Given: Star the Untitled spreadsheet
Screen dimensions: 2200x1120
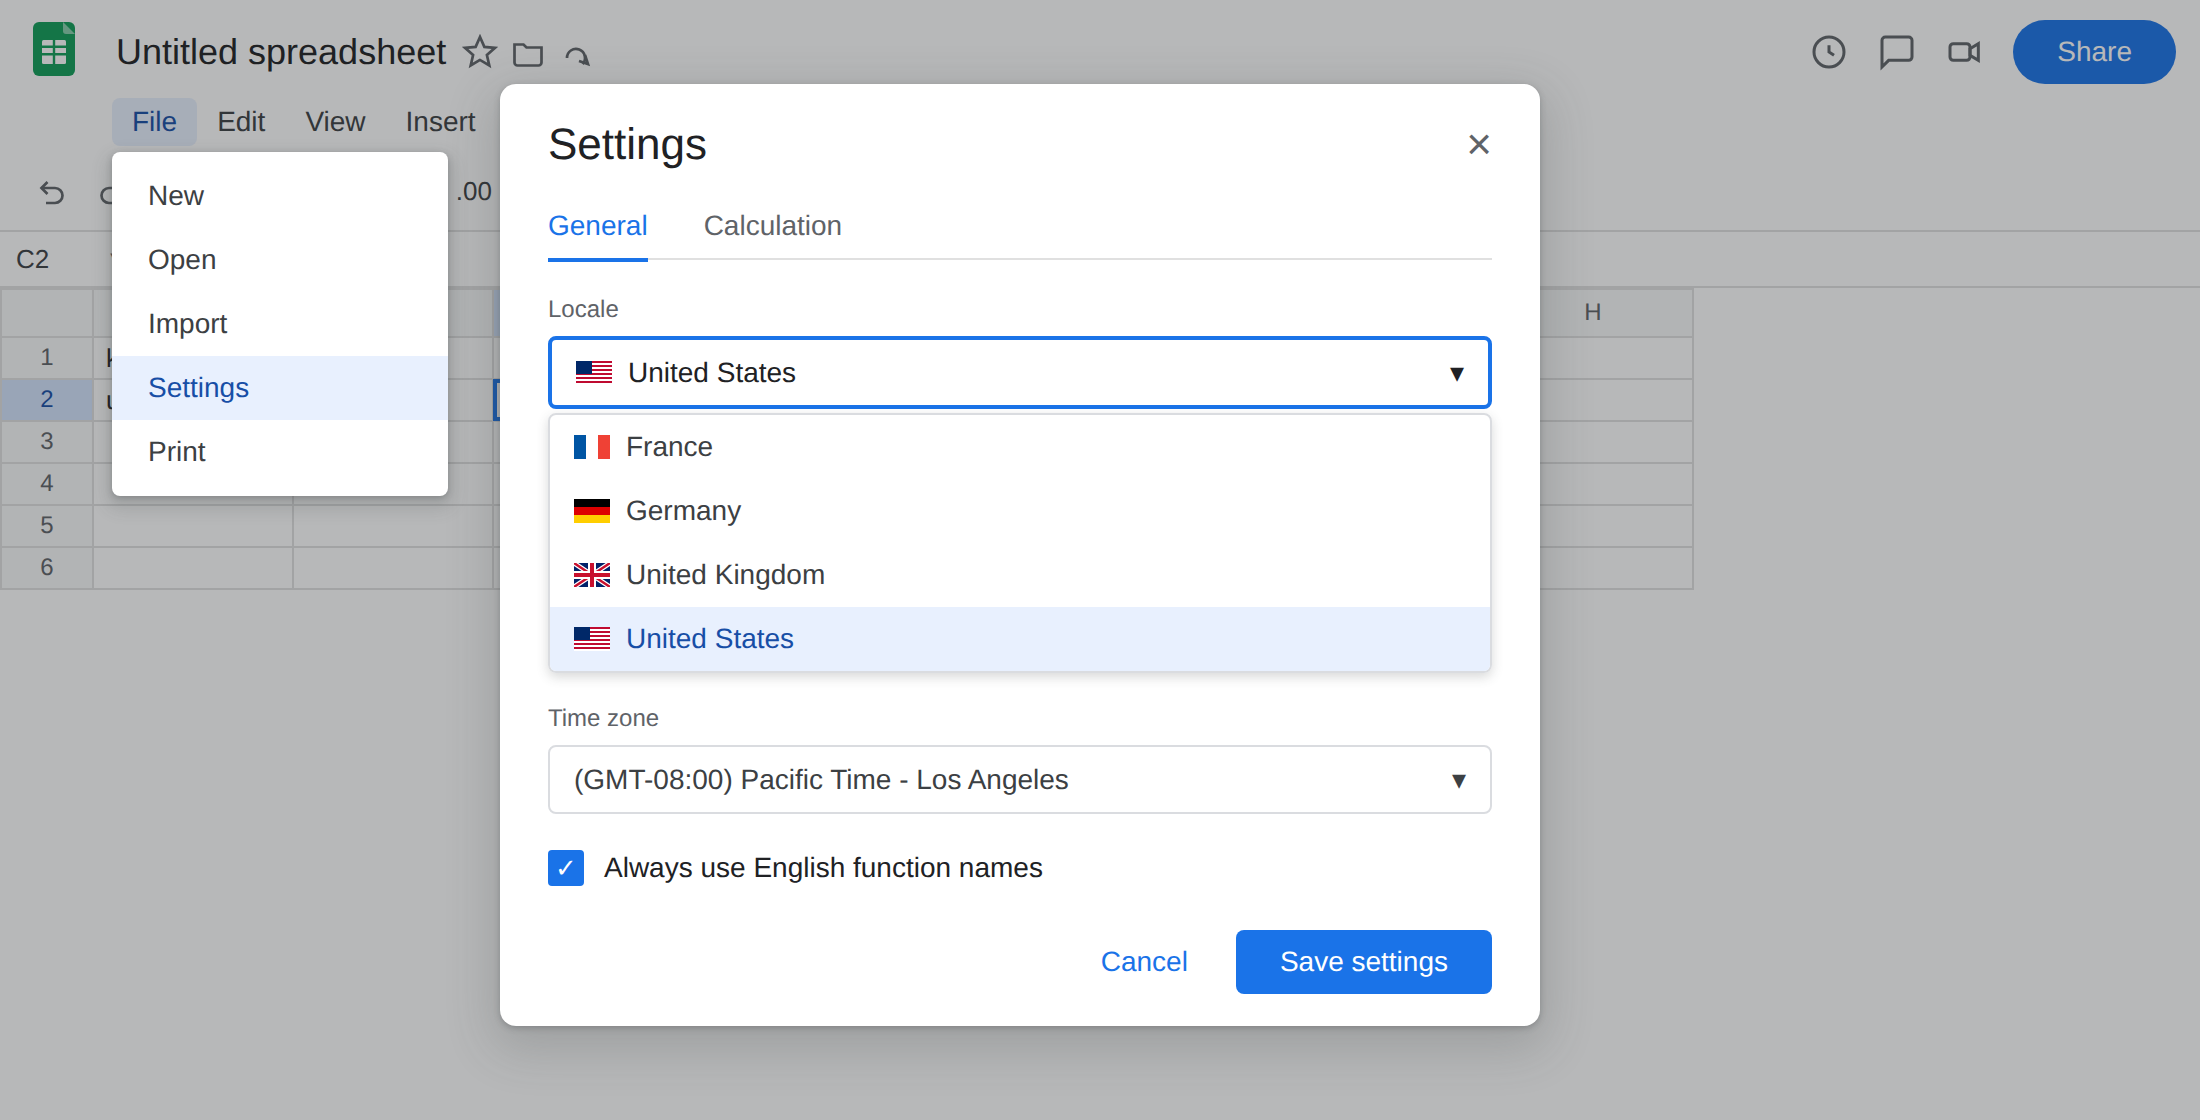Looking at the screenshot, I should [x=480, y=52].
